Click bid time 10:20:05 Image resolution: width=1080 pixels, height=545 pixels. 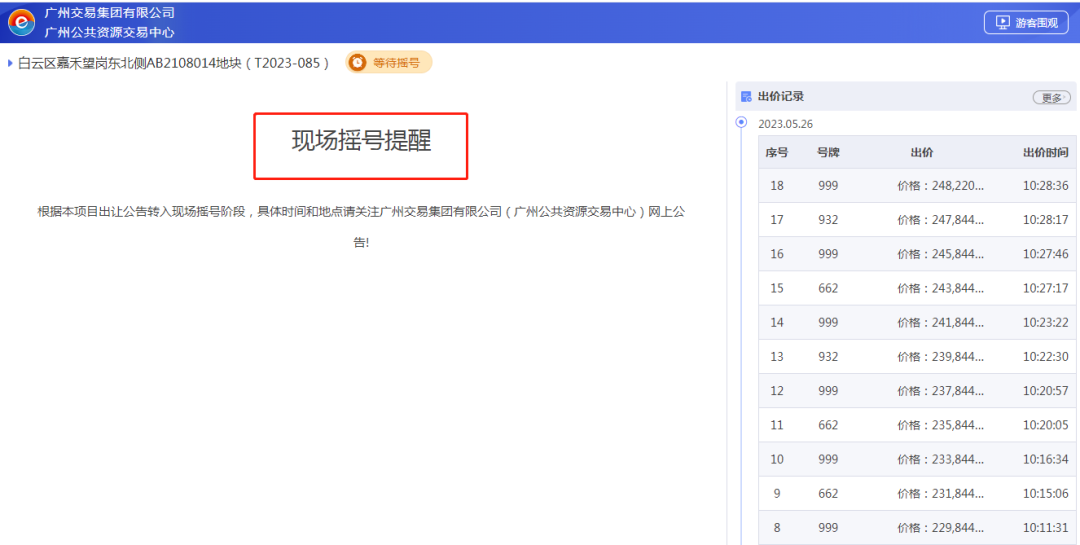(1046, 425)
